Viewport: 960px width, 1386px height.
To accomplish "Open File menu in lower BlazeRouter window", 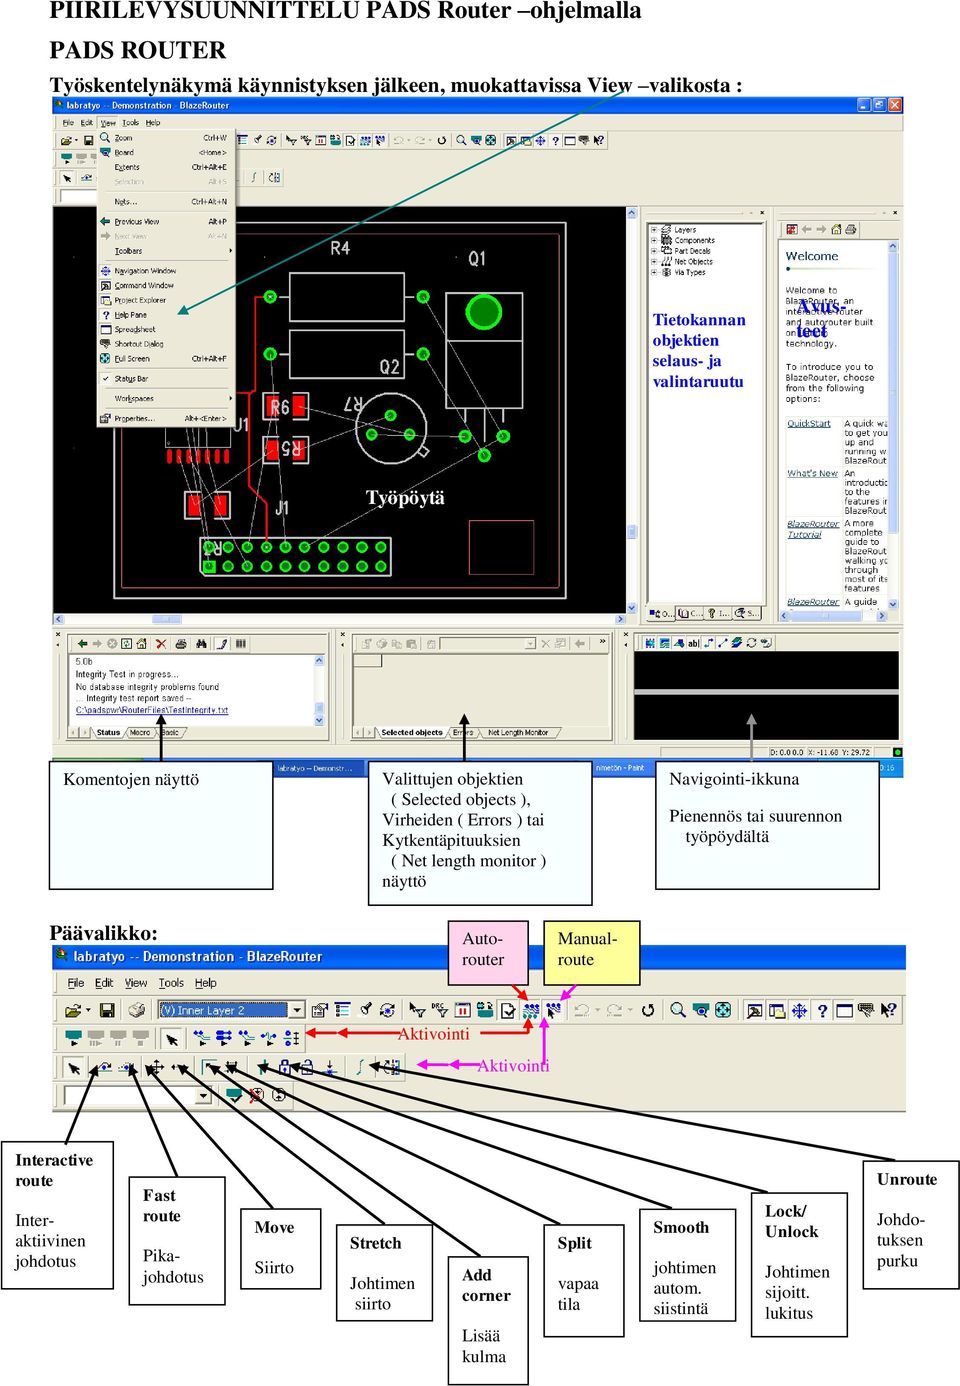I will [x=76, y=983].
